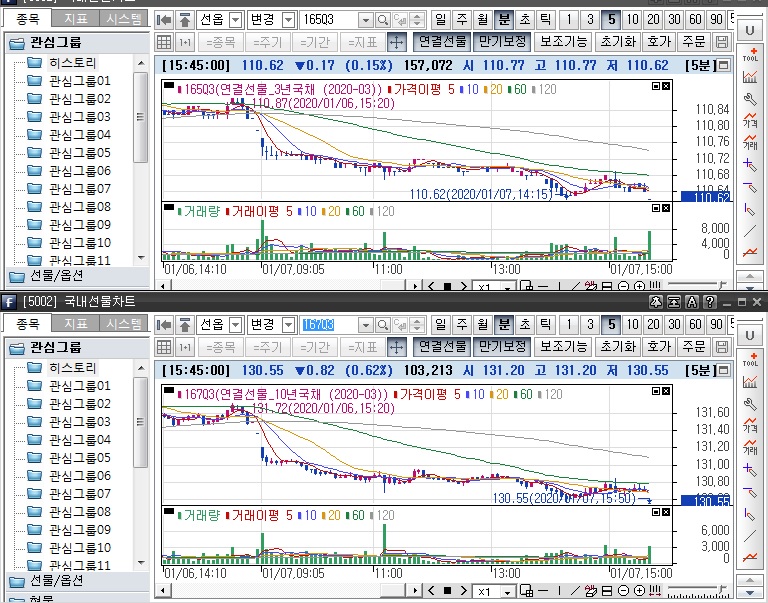This screenshot has width=768, height=603.
Task: Close the price chart pane in upper chart
Action: click(x=667, y=87)
